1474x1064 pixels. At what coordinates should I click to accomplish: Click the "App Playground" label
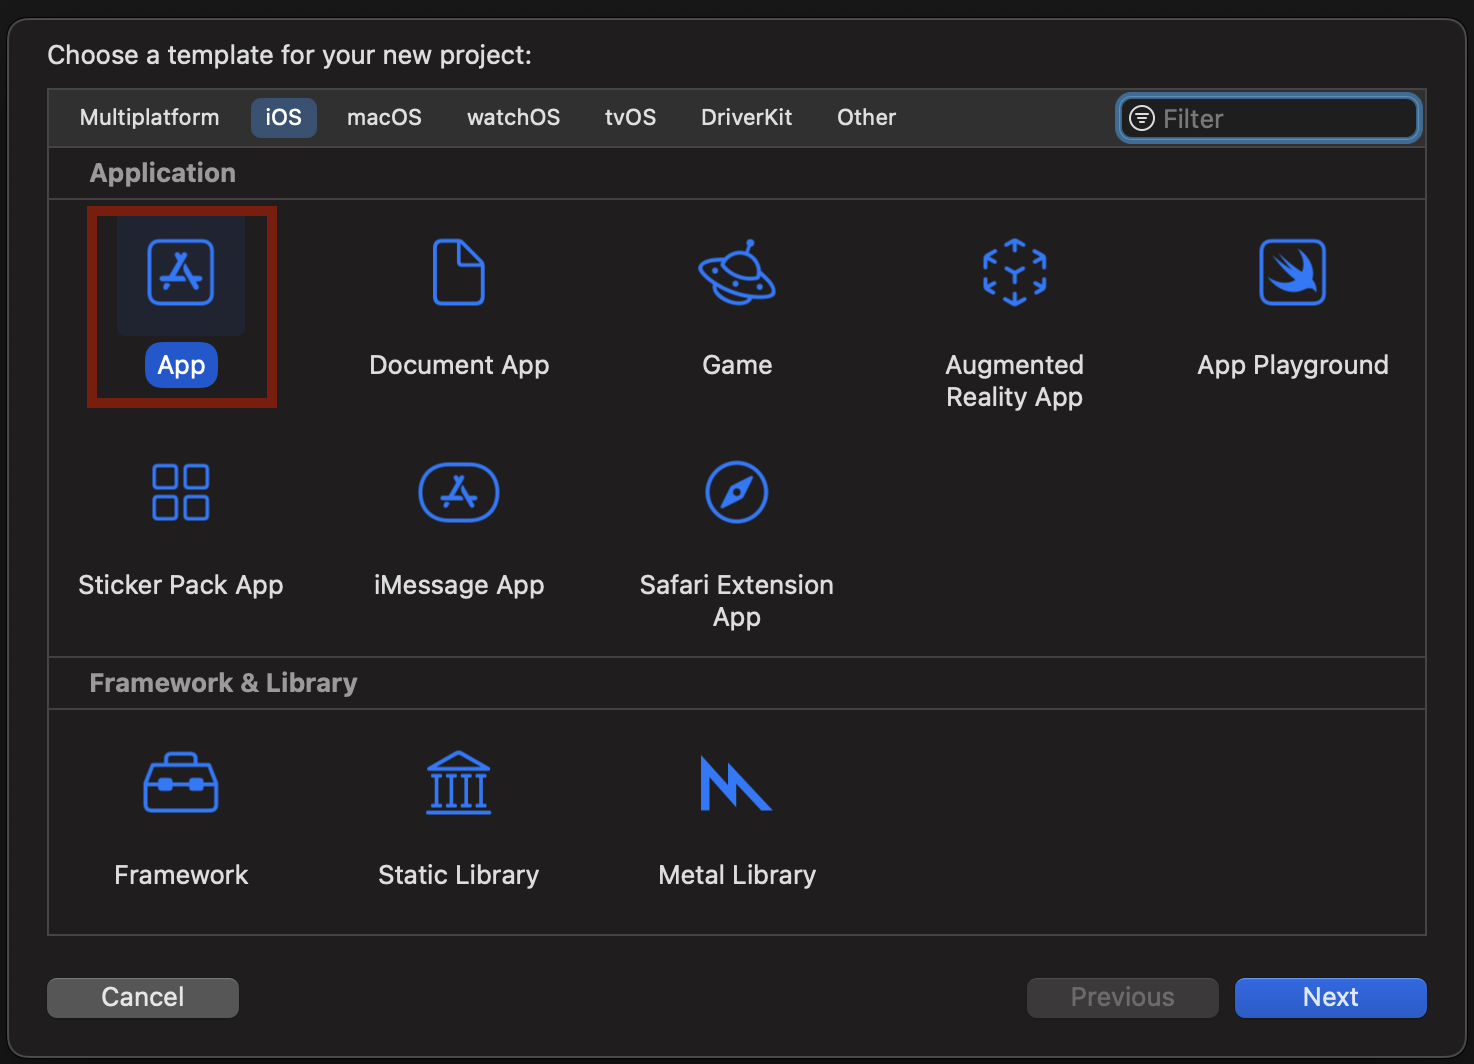pyautogui.click(x=1293, y=366)
